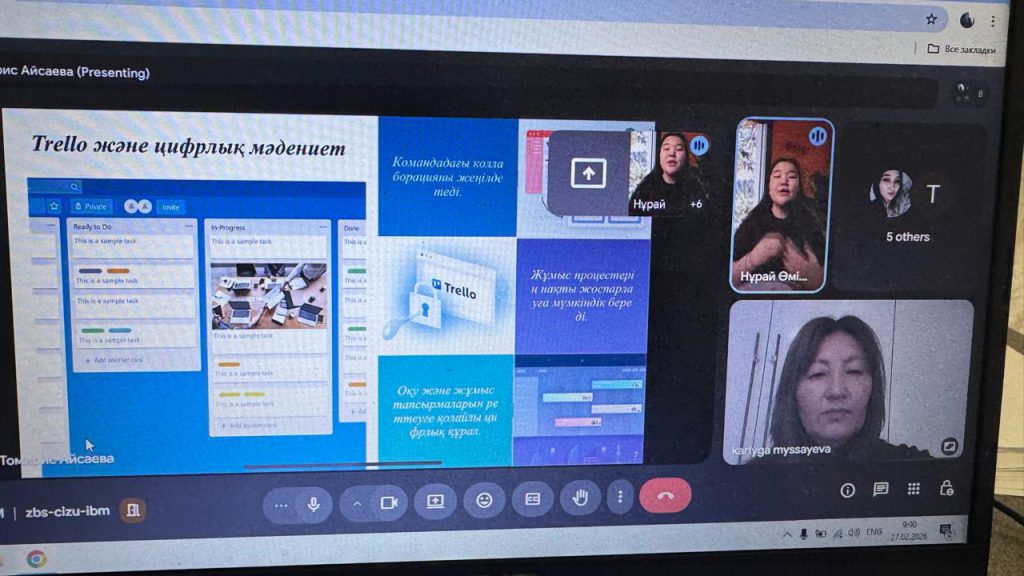The image size is (1024, 576).
Task: Open meeting details info icon
Action: tap(847, 489)
